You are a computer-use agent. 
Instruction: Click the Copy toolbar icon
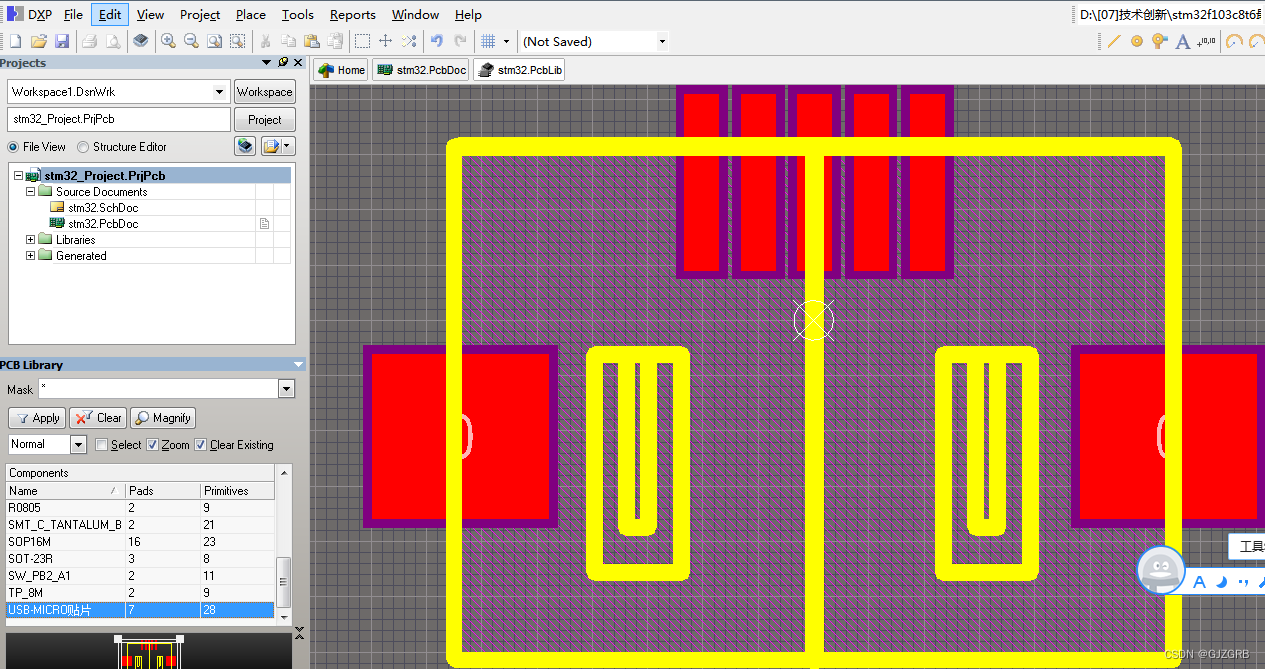[288, 41]
